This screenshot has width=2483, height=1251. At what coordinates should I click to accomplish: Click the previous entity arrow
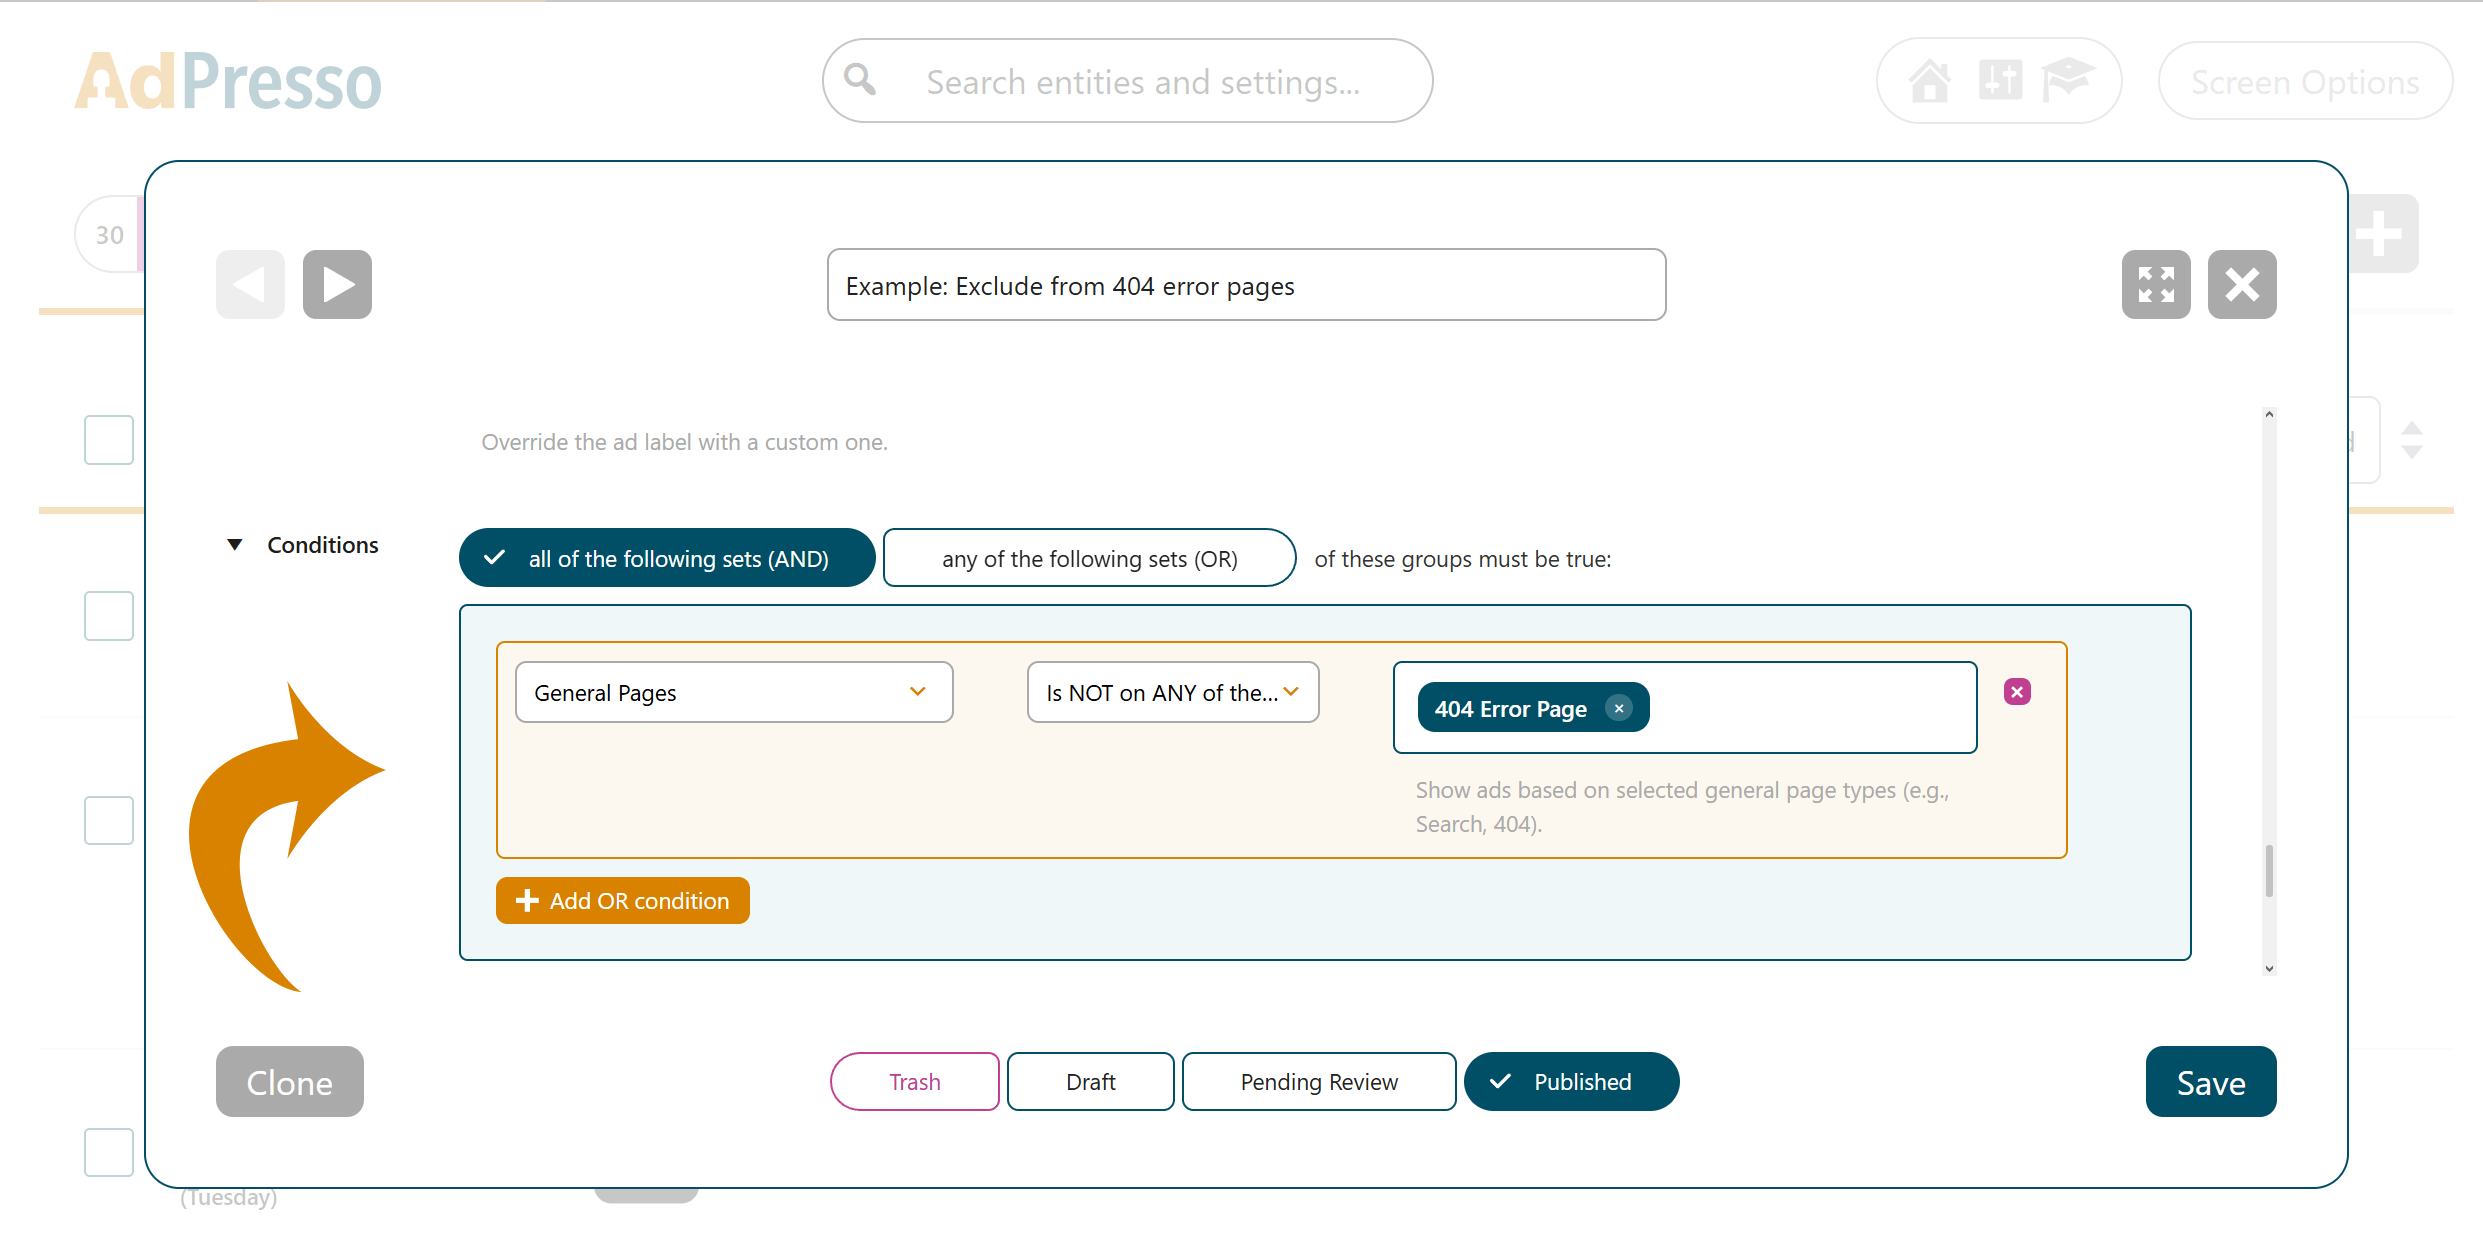click(x=250, y=285)
